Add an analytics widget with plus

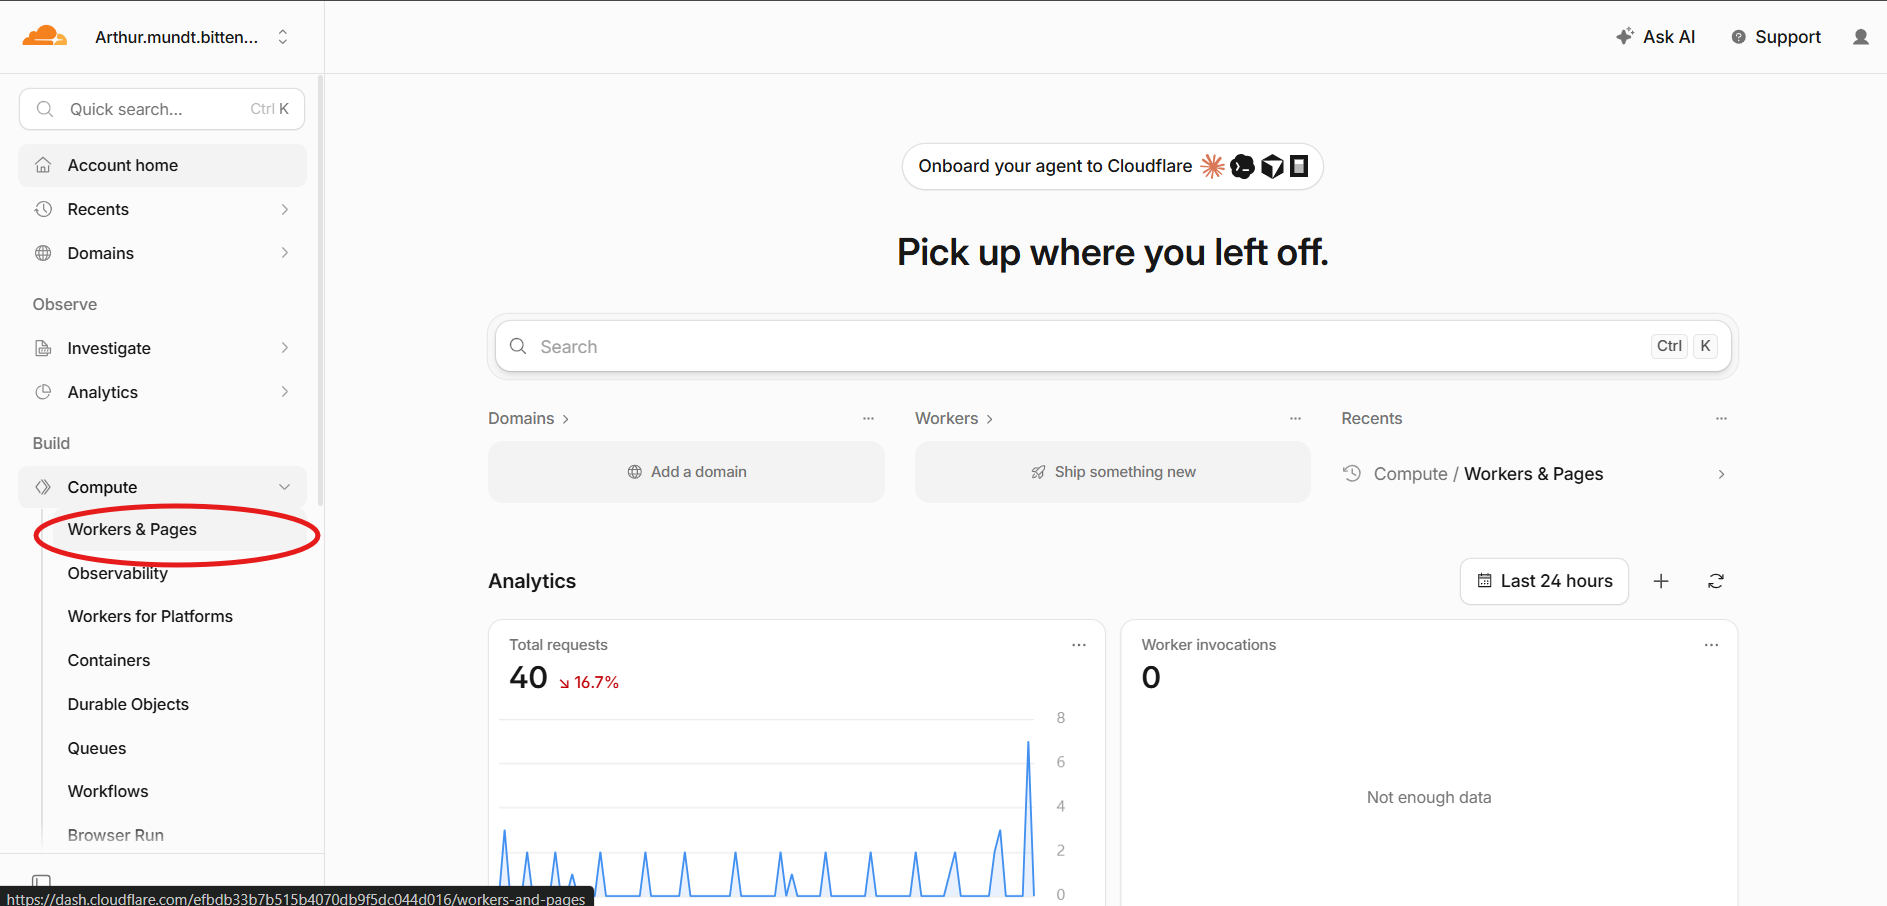(1661, 581)
